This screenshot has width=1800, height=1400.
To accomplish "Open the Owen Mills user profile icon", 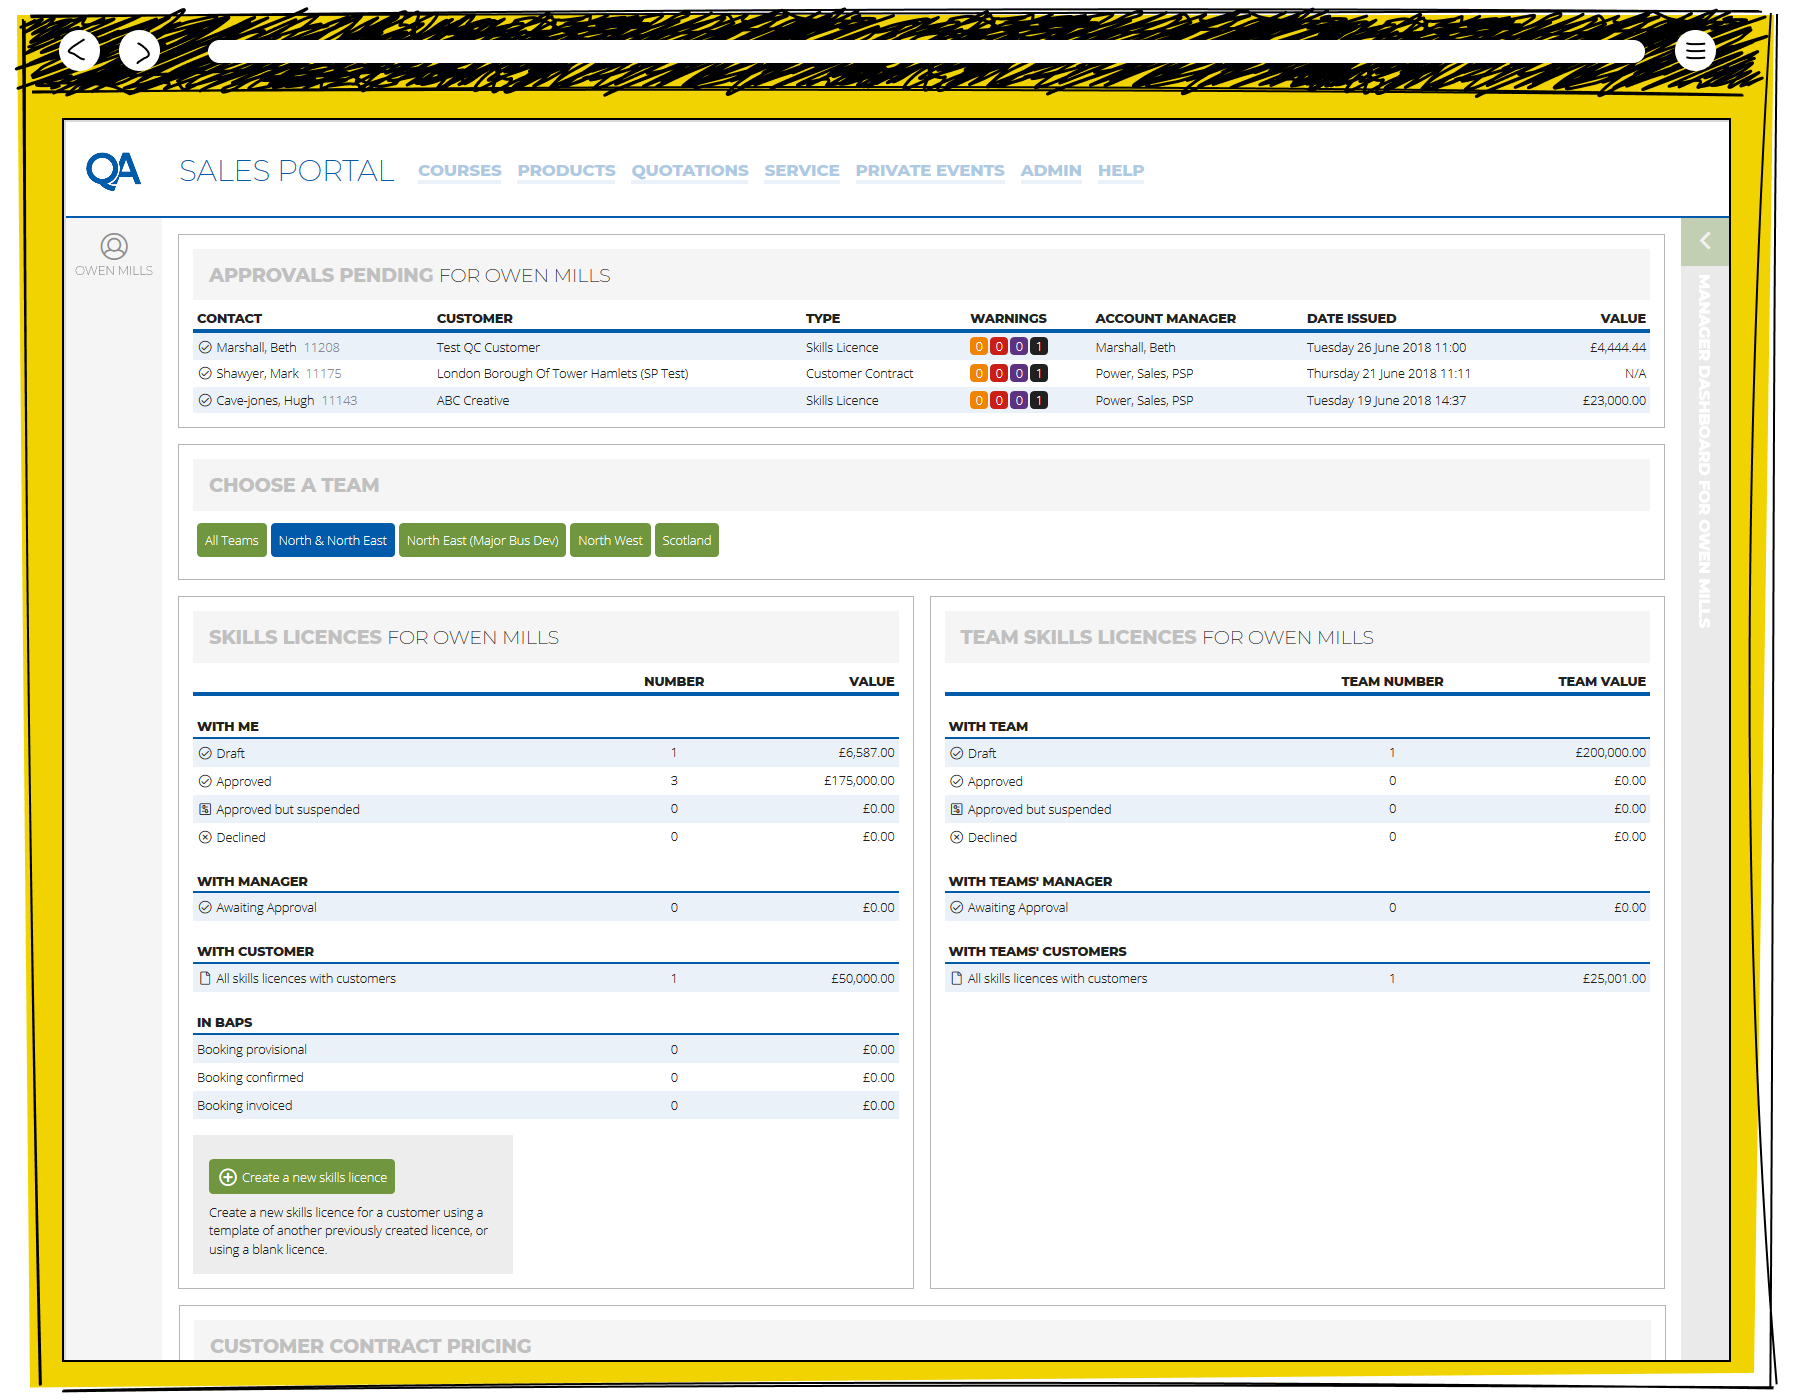I will pos(114,247).
